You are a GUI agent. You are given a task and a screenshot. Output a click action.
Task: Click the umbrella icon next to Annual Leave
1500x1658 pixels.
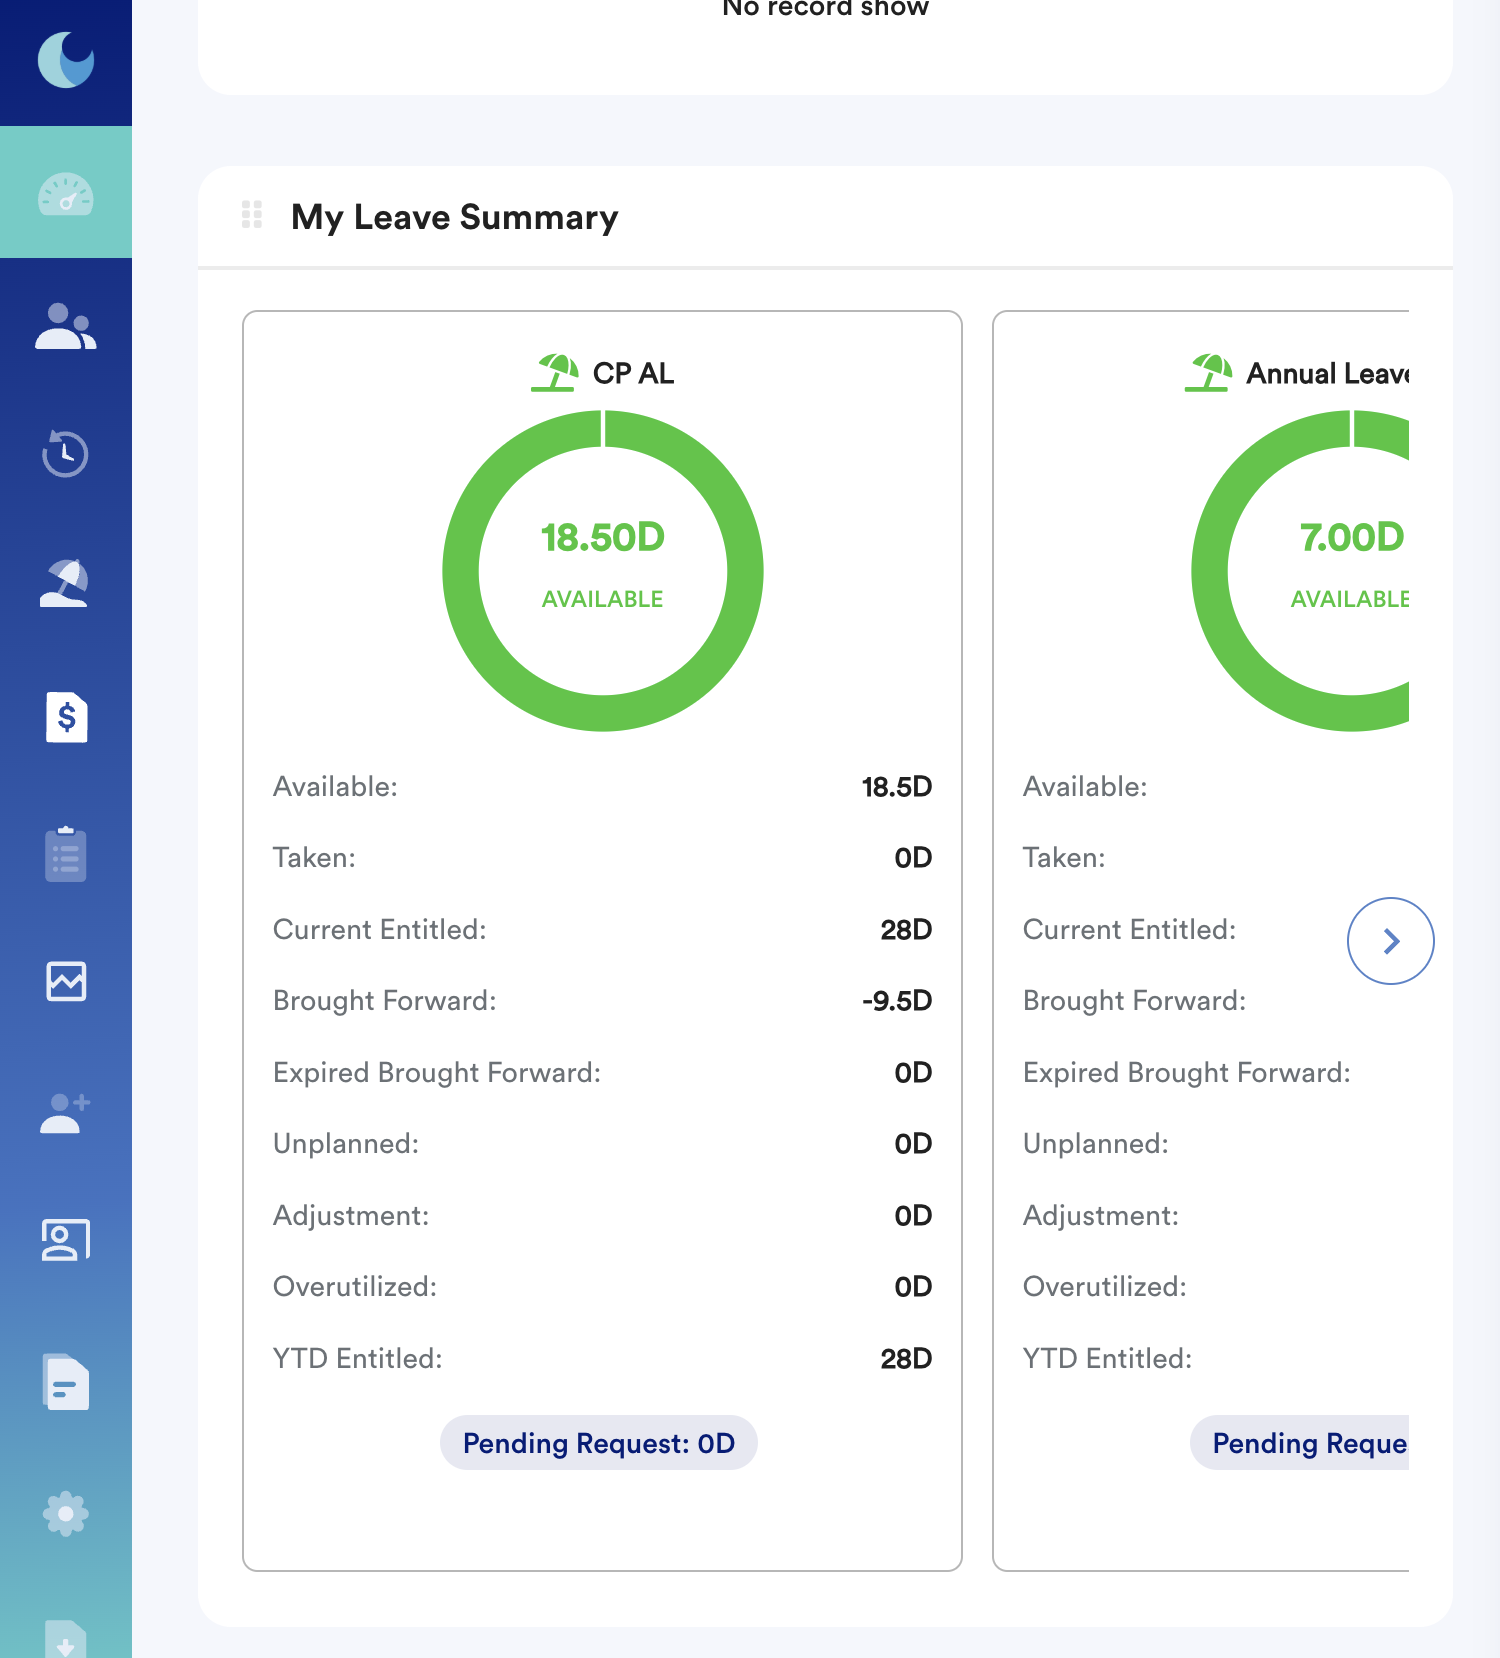click(1209, 373)
